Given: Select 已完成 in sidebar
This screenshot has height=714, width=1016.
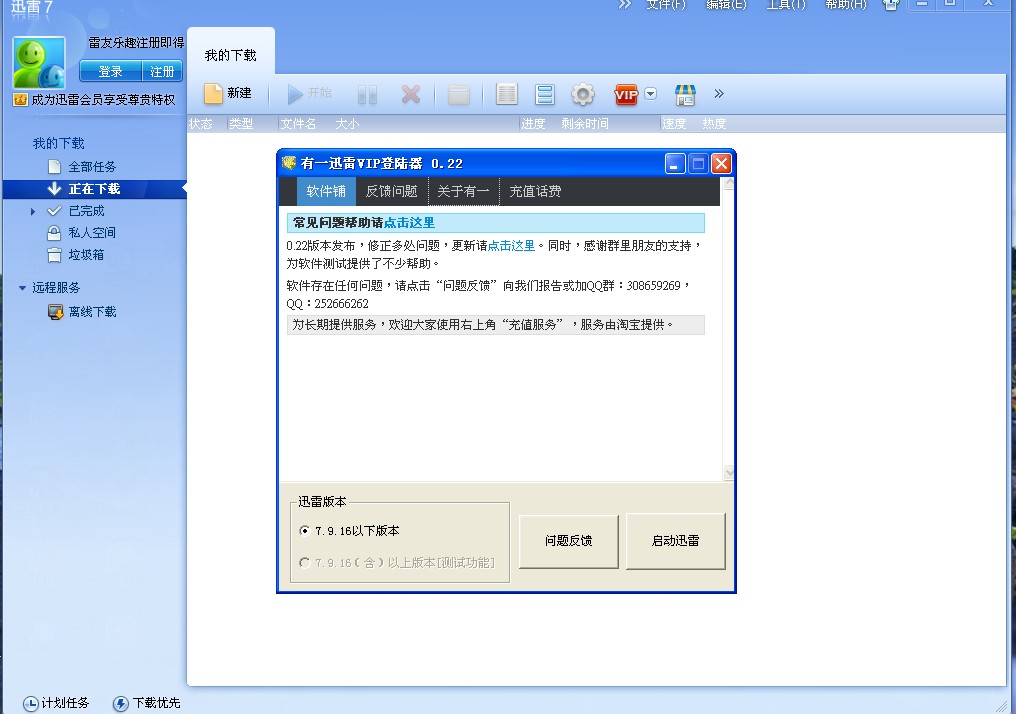Looking at the screenshot, I should 86,211.
